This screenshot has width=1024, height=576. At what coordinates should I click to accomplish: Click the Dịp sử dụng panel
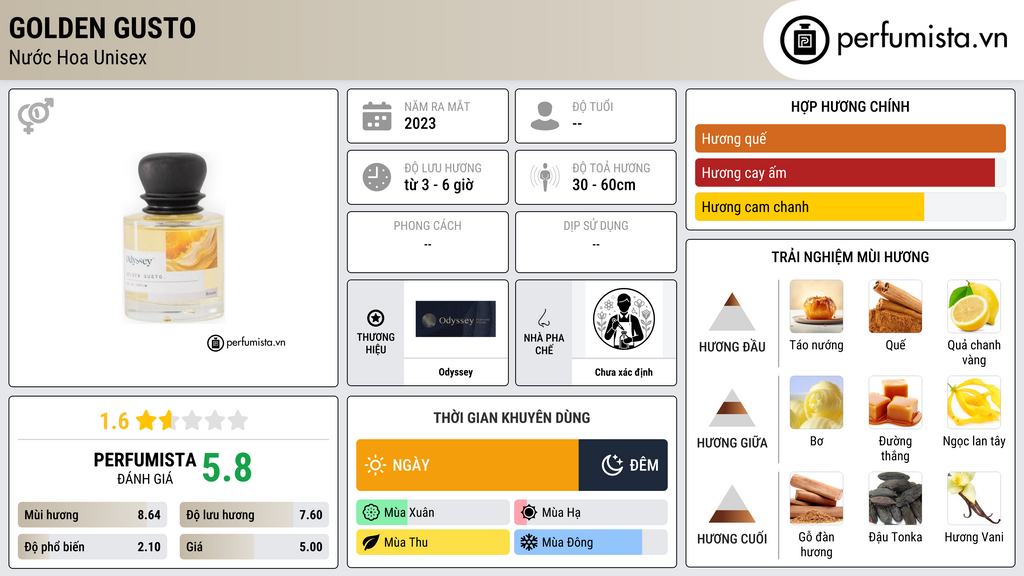tap(596, 242)
